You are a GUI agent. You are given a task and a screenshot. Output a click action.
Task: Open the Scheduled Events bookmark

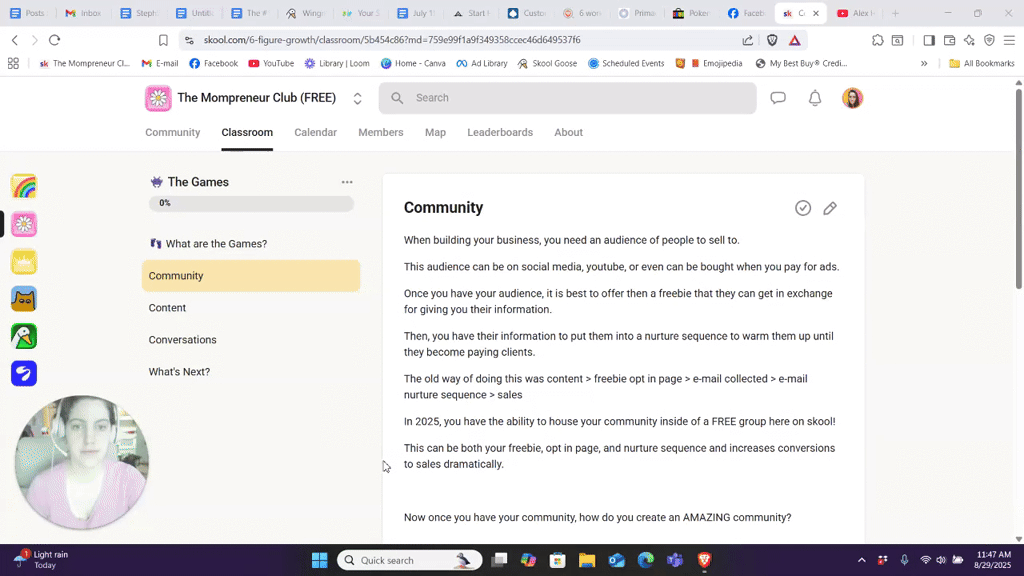pyautogui.click(x=626, y=63)
